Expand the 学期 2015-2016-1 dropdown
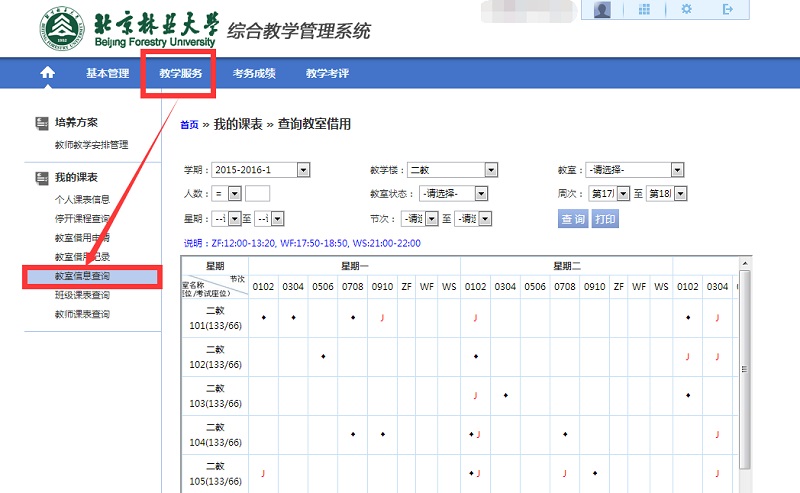Image resolution: width=800 pixels, height=493 pixels. [x=303, y=170]
